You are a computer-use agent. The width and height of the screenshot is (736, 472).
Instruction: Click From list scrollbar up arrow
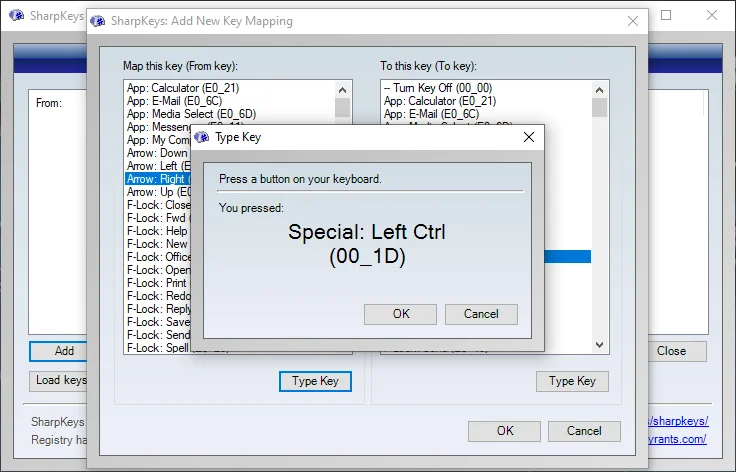coord(342,90)
